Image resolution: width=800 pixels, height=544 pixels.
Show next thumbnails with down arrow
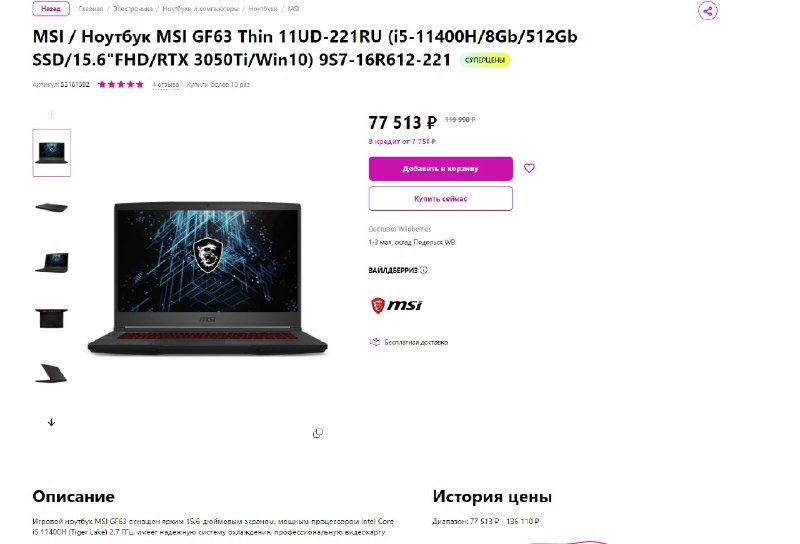pos(51,422)
